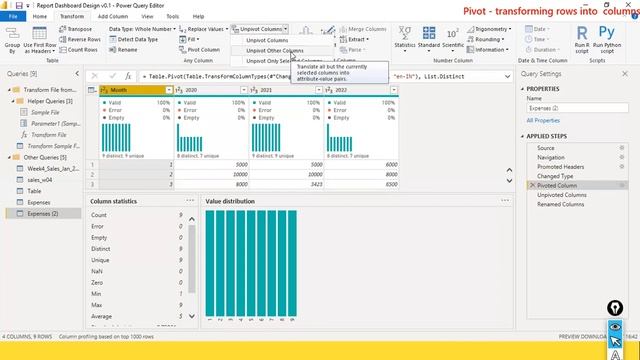
Task: Collapse Helper Queries folder
Action: point(13,101)
